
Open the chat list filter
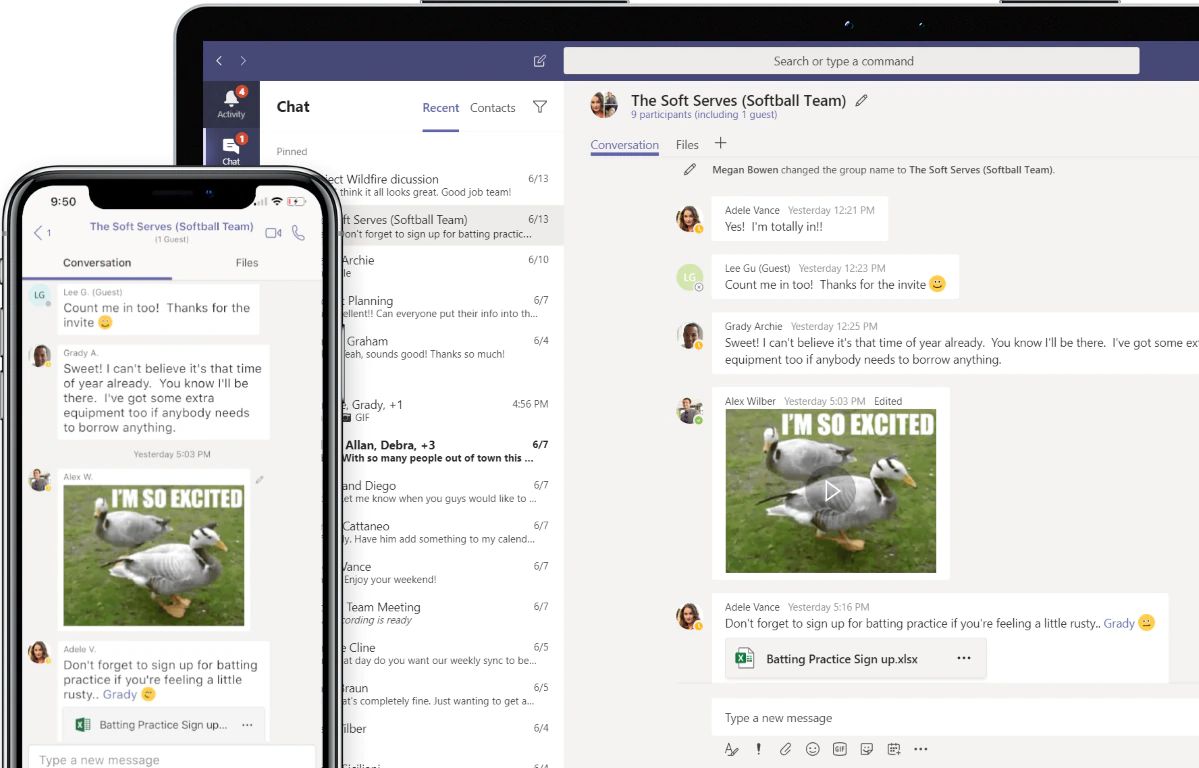(540, 107)
